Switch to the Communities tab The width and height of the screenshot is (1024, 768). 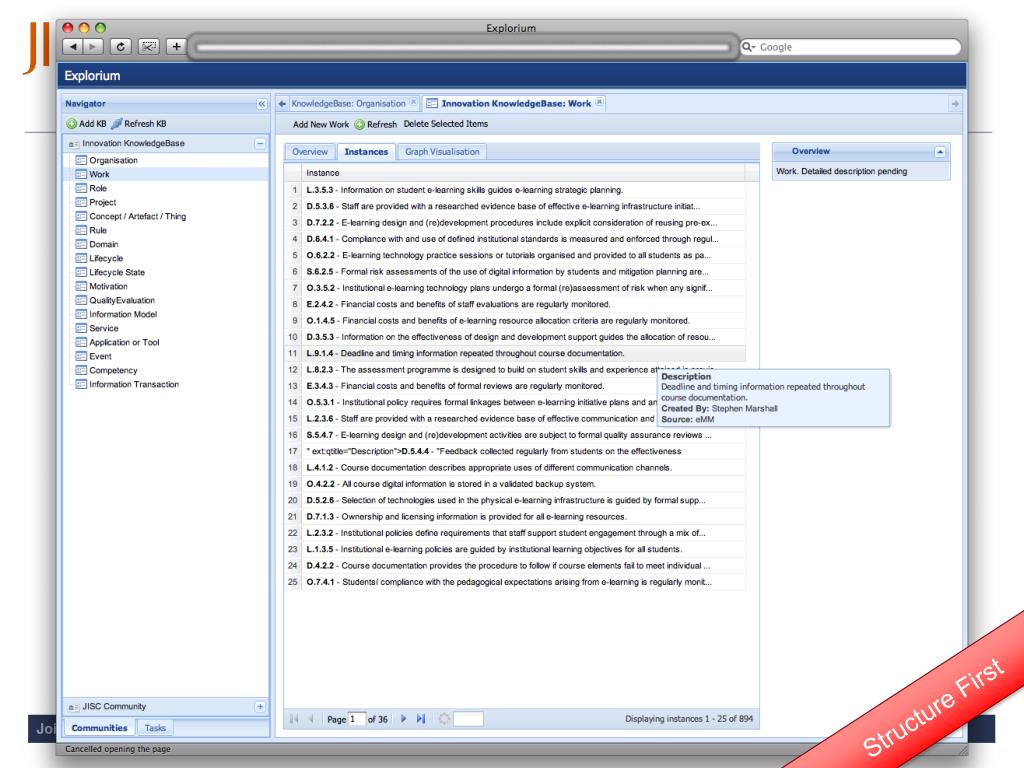[99, 728]
